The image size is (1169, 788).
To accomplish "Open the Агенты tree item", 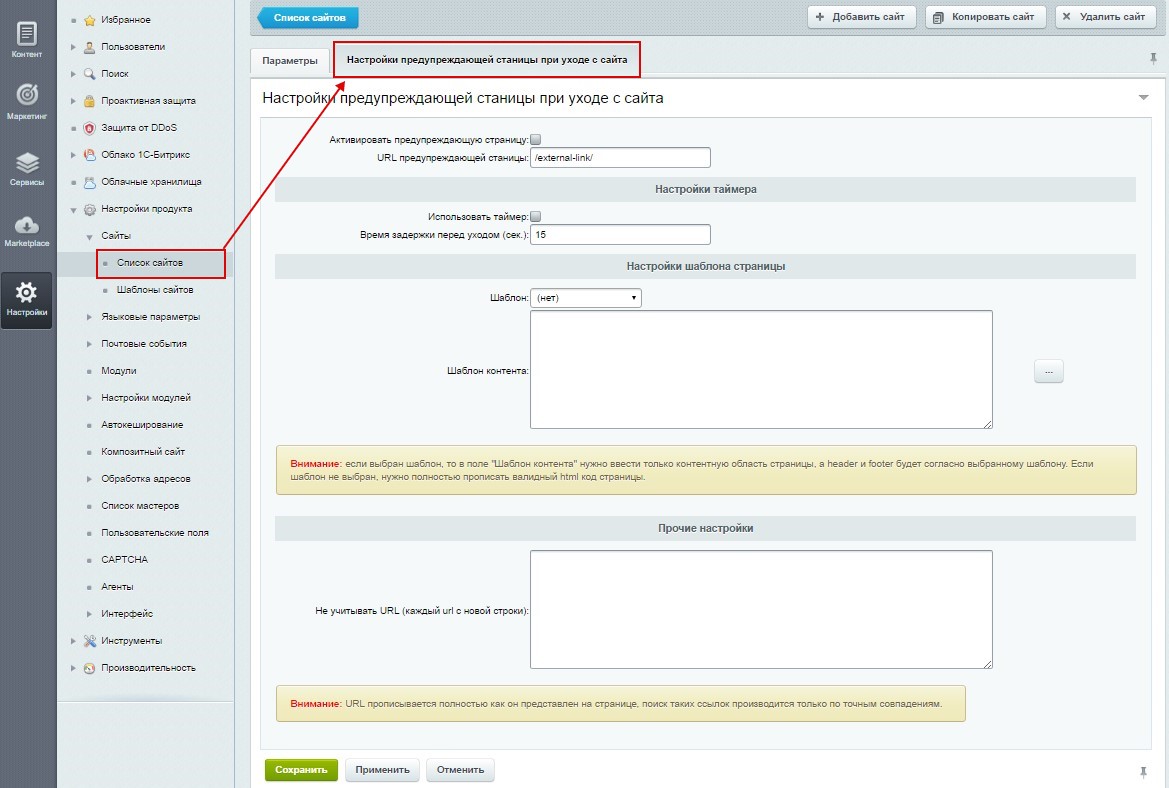I will pos(117,587).
